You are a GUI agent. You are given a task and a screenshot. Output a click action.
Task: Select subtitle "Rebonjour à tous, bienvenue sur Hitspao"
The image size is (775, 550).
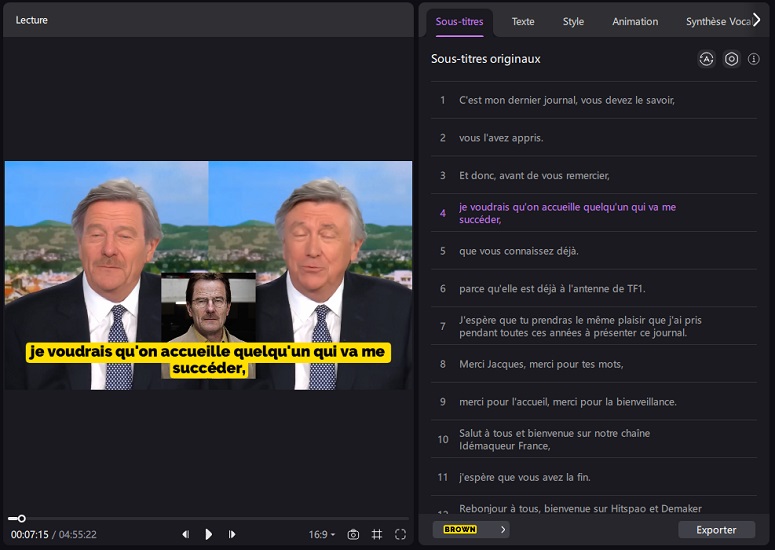click(x=594, y=506)
